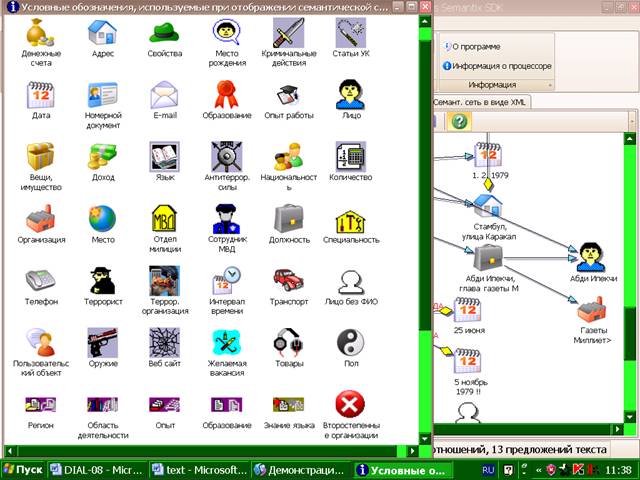Click the Пользовательский объект icon
This screenshot has width=640, height=480.
click(x=40, y=342)
